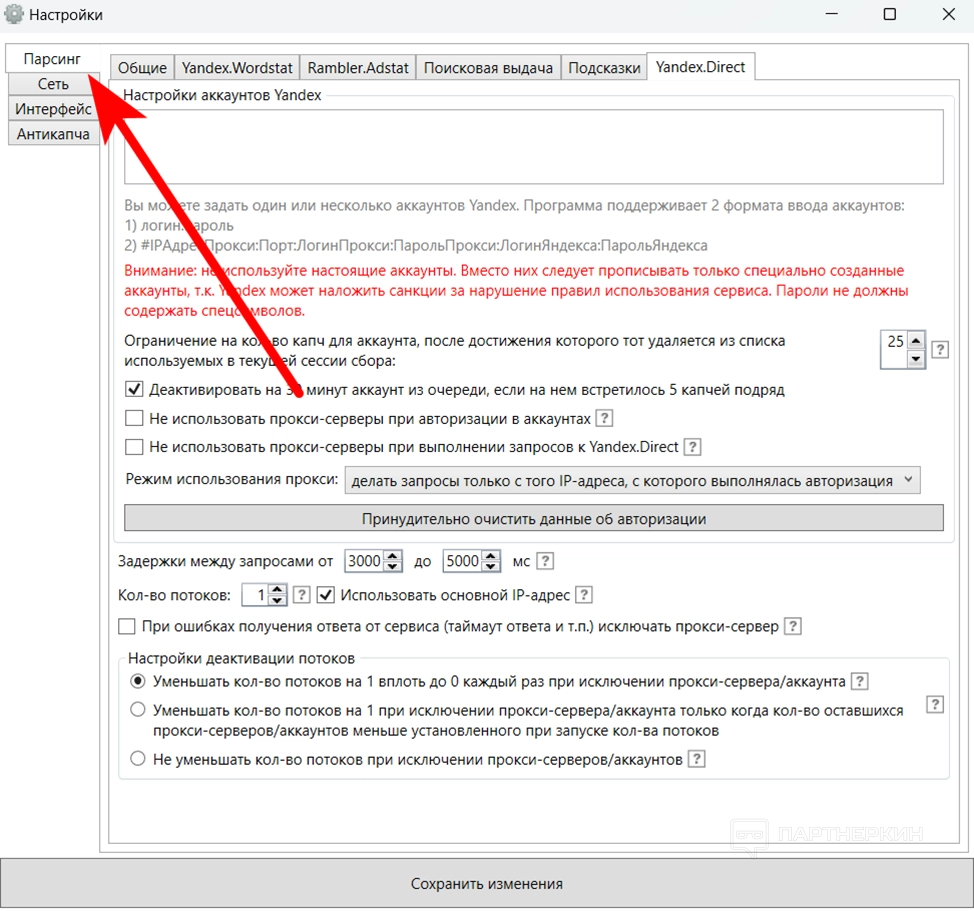Toggle deactivating account after 5 captchas in a row
Screen dimensions: 974x911
point(134,389)
